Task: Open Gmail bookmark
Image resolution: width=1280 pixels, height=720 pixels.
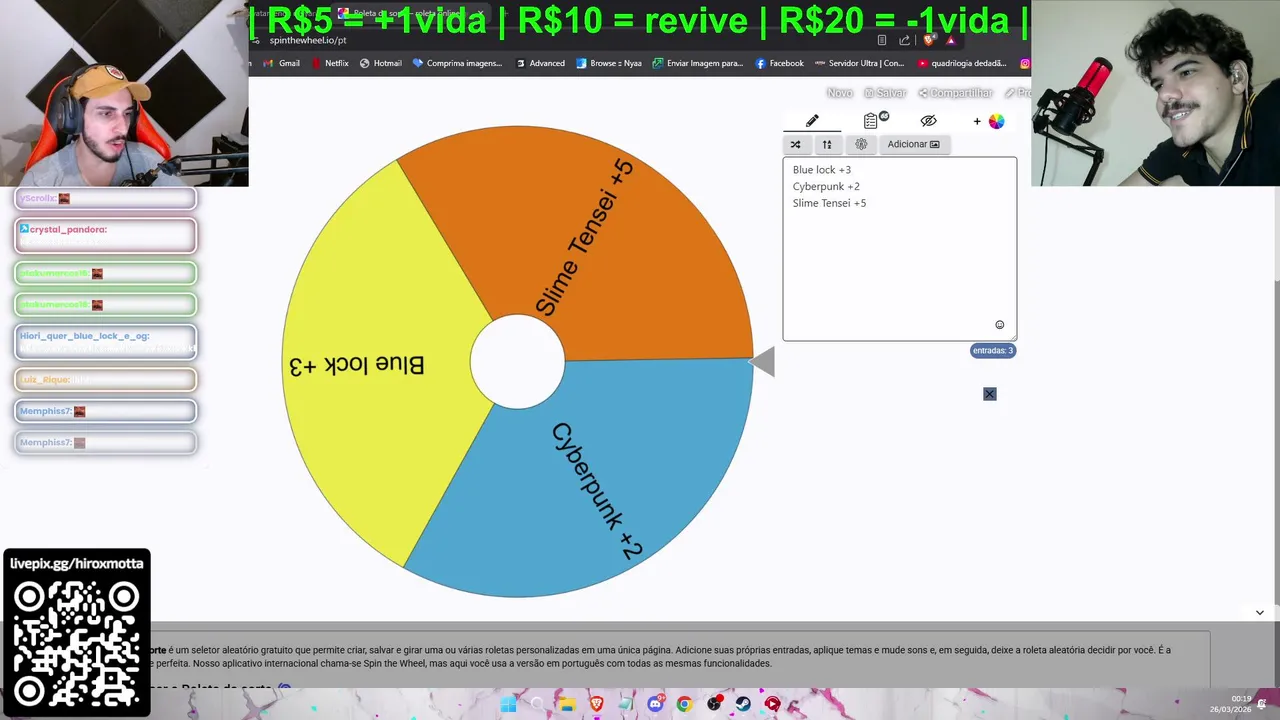Action: pyautogui.click(x=280, y=63)
